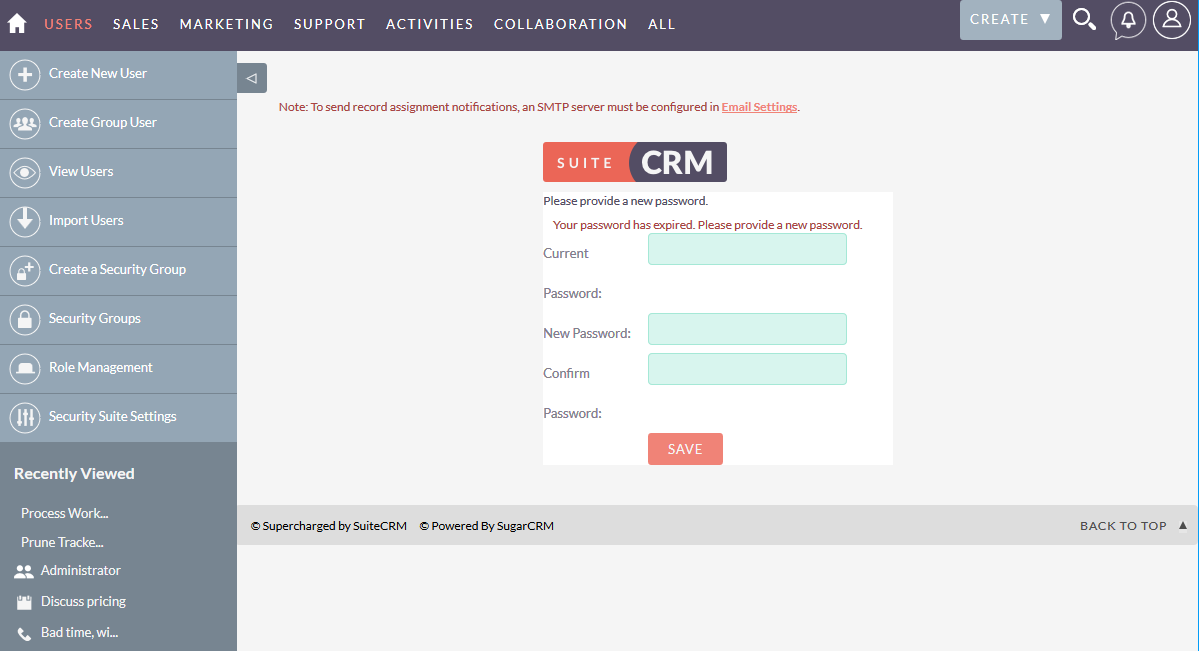Focus the Current Password field

coord(747,249)
